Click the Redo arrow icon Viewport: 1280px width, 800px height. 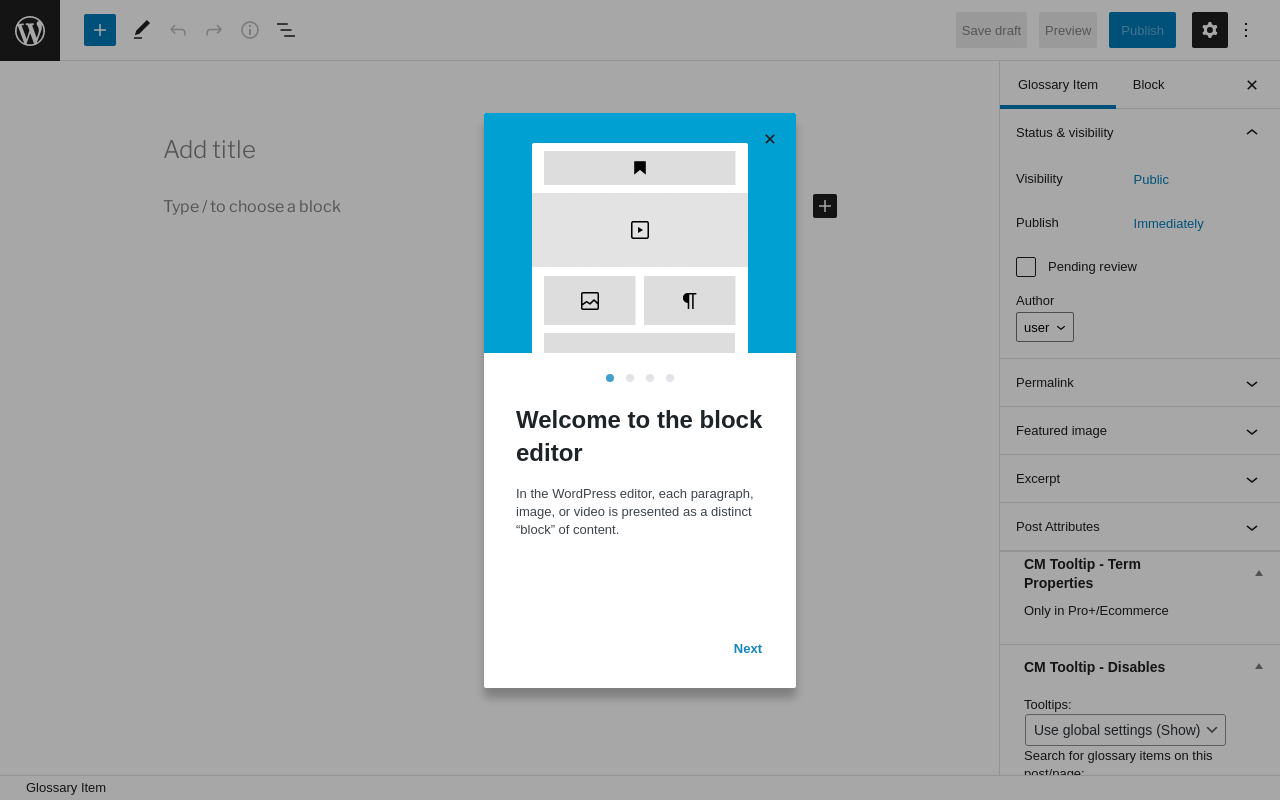point(214,30)
